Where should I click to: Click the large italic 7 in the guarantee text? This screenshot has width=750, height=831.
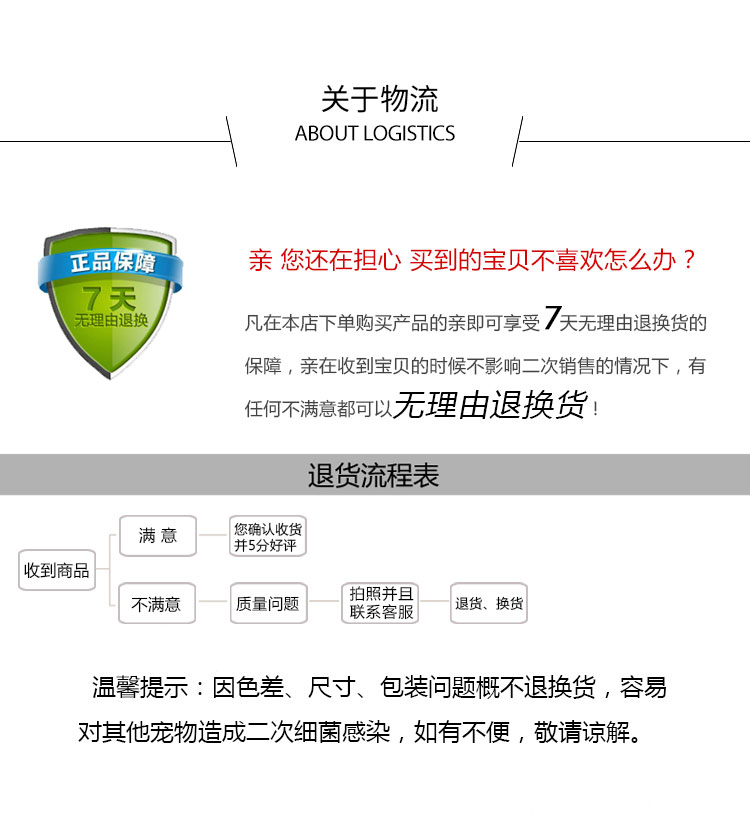point(551,317)
